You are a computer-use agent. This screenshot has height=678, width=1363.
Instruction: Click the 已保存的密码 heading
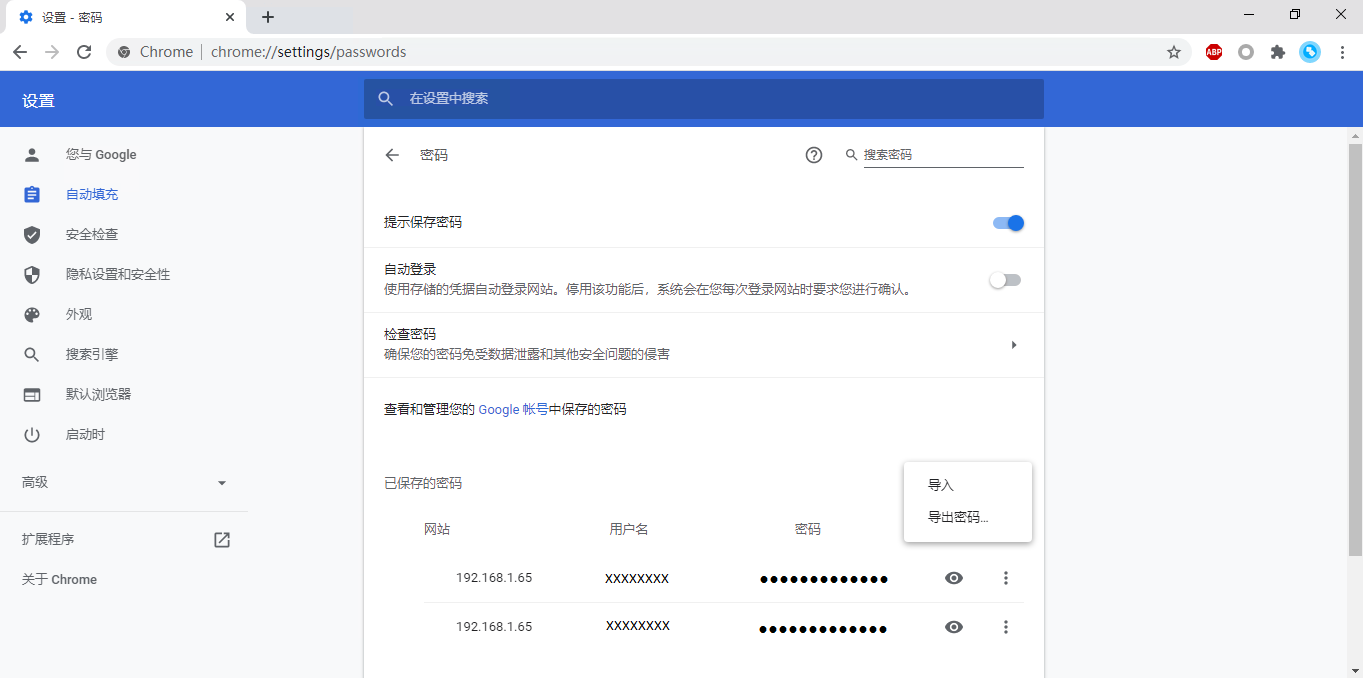tap(423, 483)
